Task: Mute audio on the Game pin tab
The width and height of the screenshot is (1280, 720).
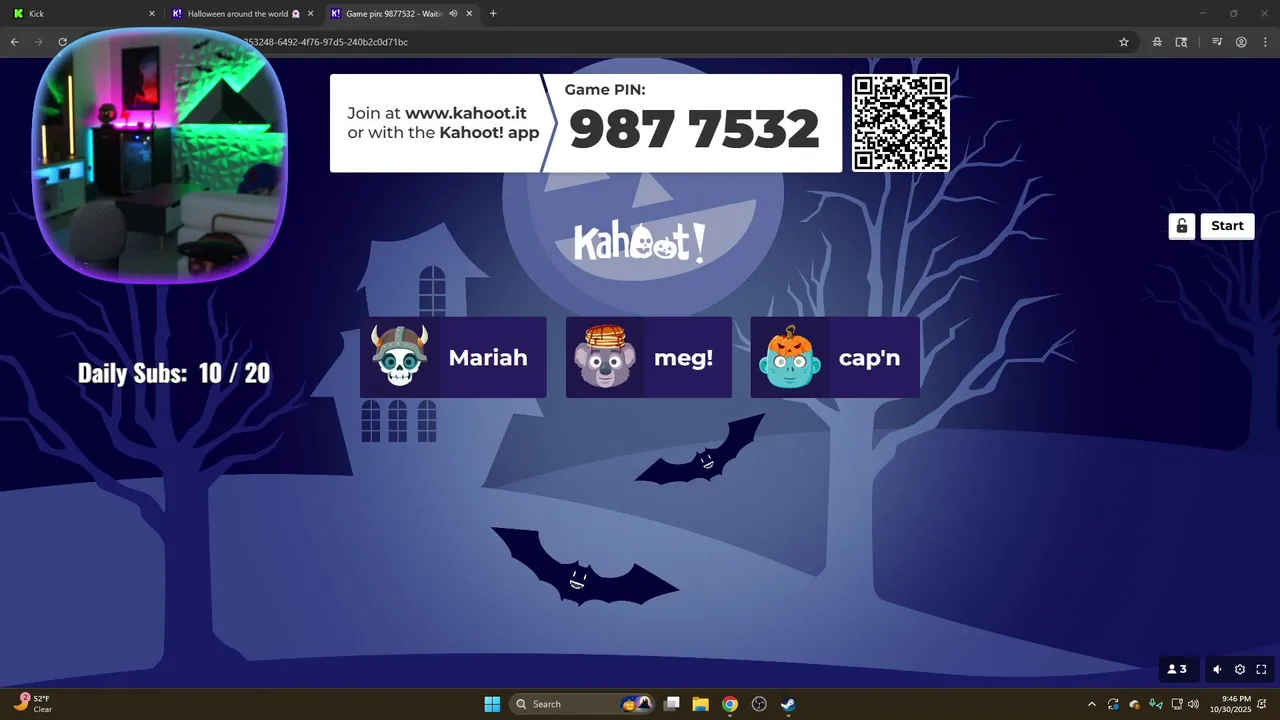Action: coord(453,14)
